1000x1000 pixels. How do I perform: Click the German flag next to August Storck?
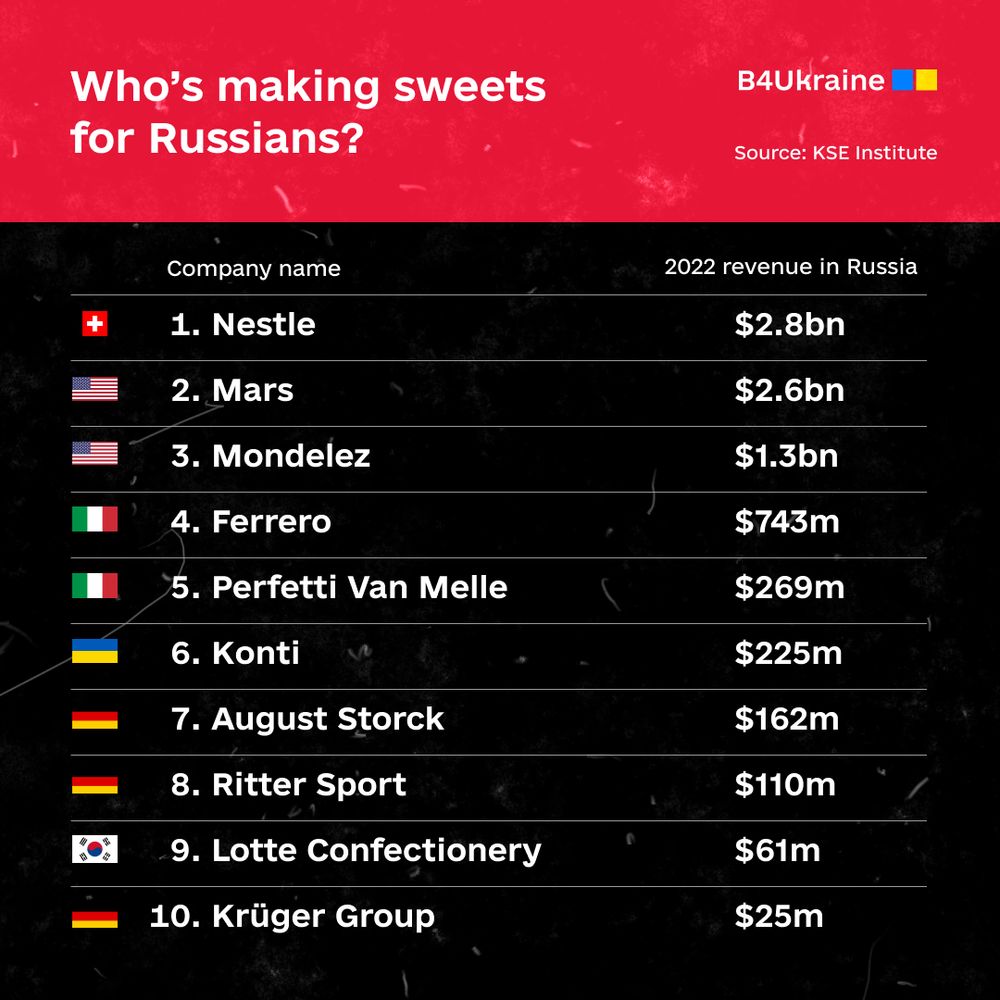click(95, 719)
